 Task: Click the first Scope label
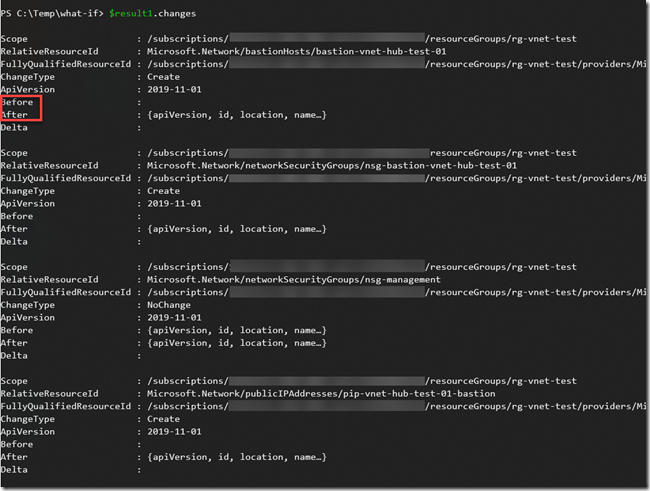tap(14, 39)
